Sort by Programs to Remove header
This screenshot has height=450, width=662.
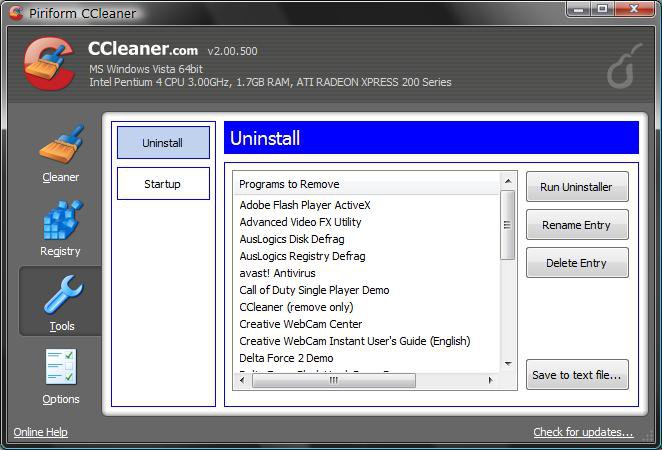pos(366,184)
